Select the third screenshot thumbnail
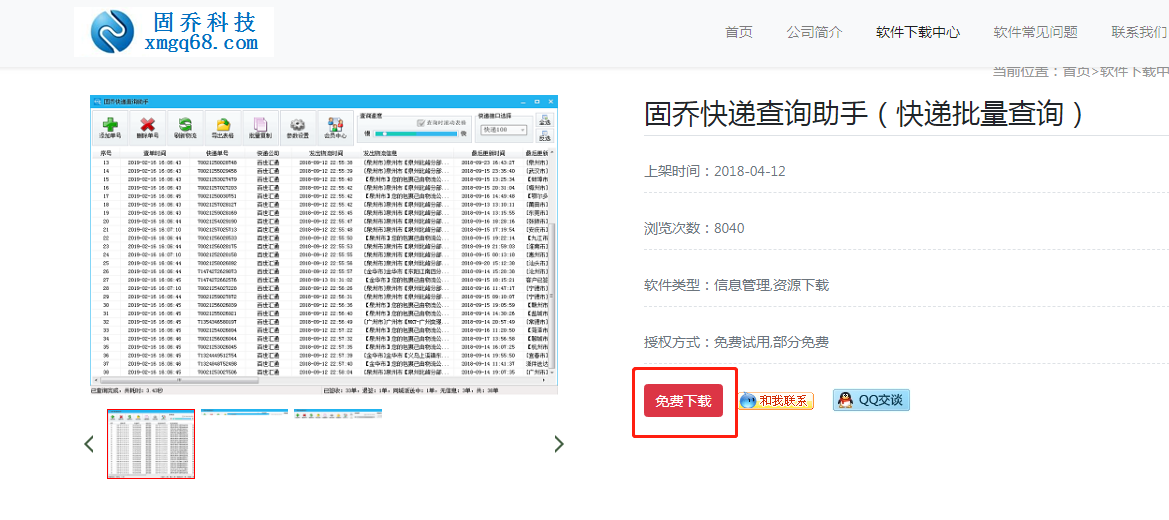 click(x=338, y=412)
